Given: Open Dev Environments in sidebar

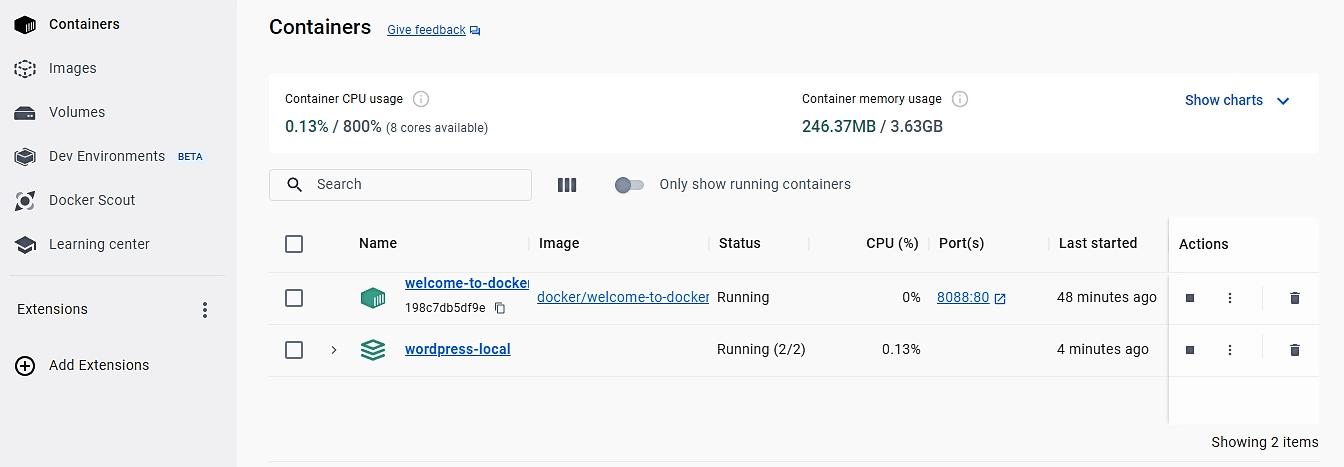Looking at the screenshot, I should coord(107,156).
